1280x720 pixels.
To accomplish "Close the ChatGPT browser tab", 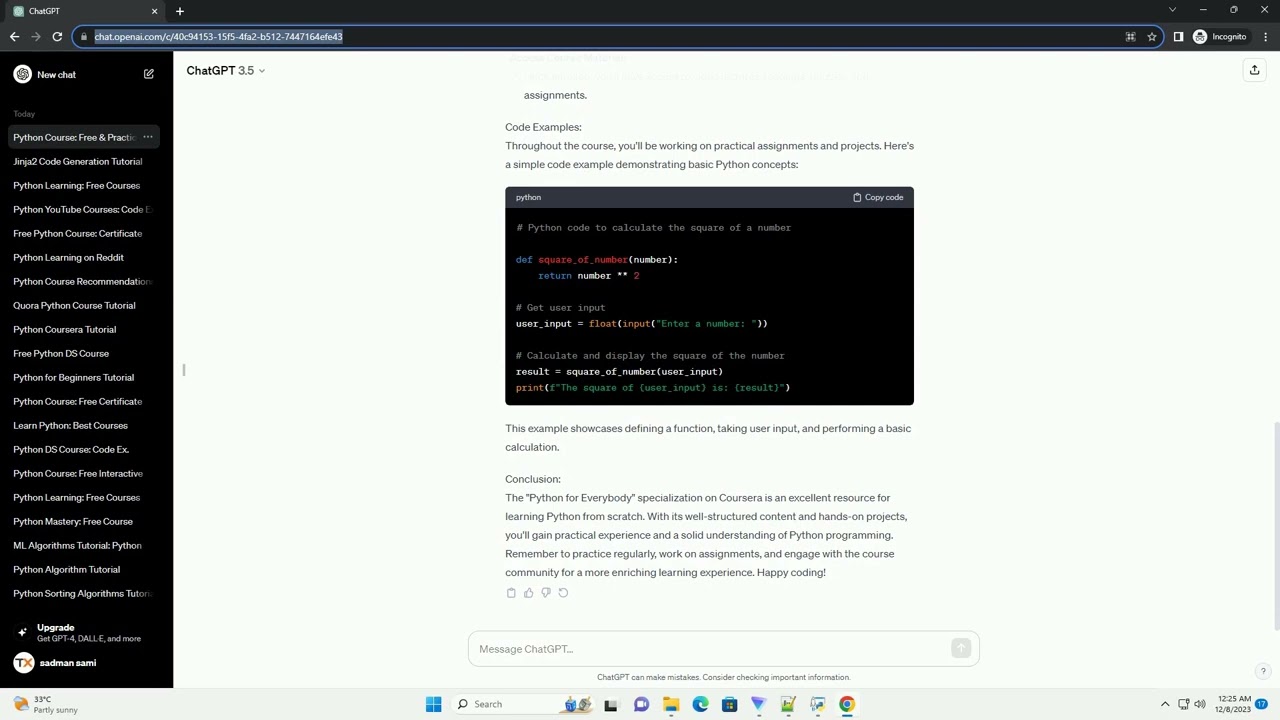I will (x=154, y=11).
